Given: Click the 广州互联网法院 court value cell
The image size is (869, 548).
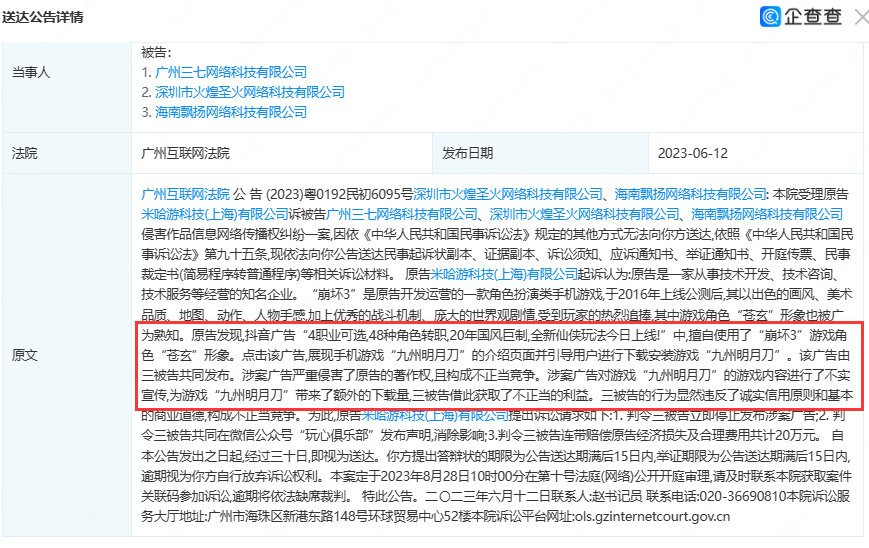Looking at the screenshot, I should click(282, 153).
